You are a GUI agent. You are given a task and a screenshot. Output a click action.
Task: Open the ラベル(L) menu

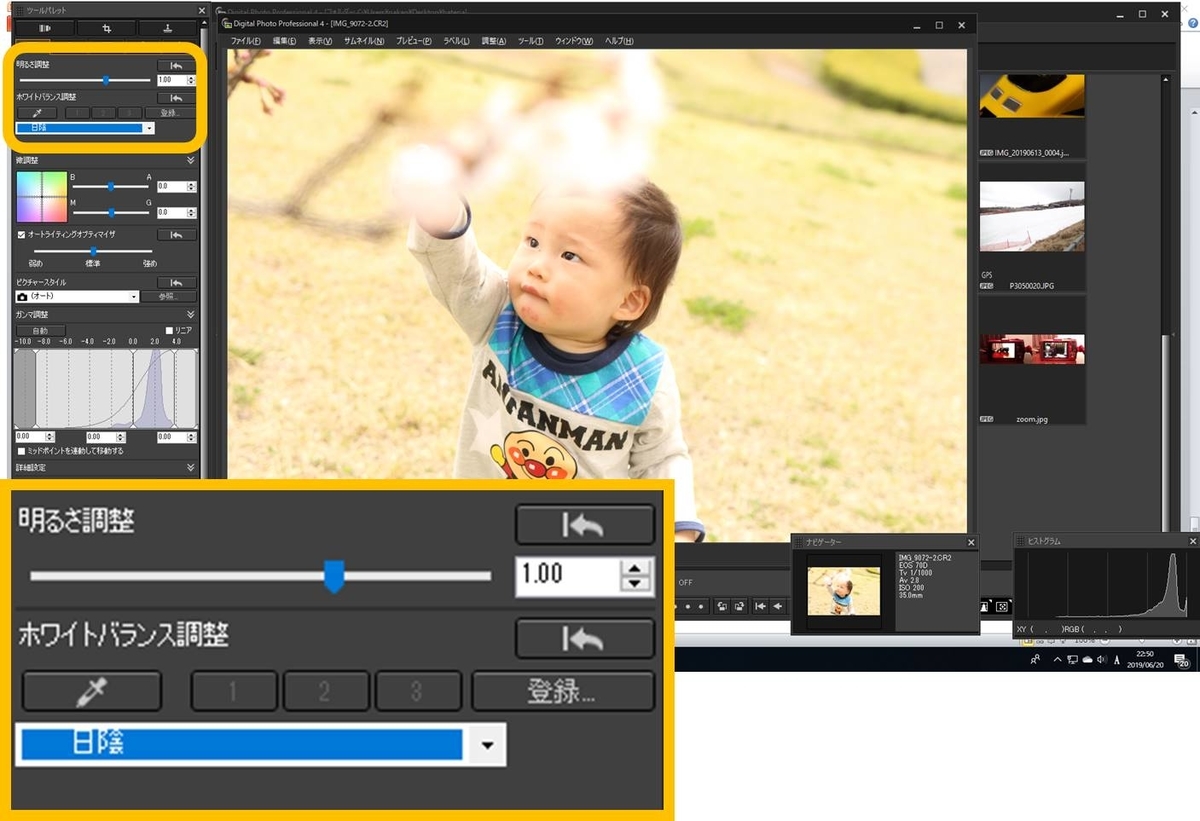(457, 41)
